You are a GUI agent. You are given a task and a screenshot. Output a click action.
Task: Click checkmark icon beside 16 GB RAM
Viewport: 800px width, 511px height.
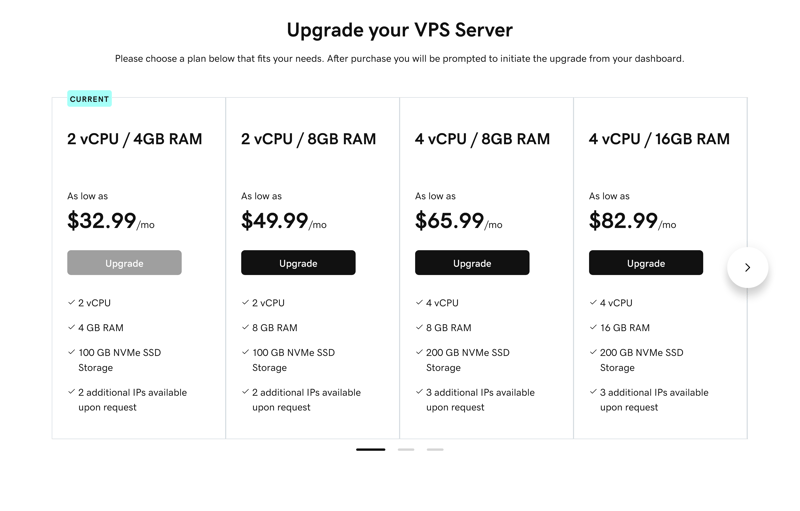click(593, 327)
